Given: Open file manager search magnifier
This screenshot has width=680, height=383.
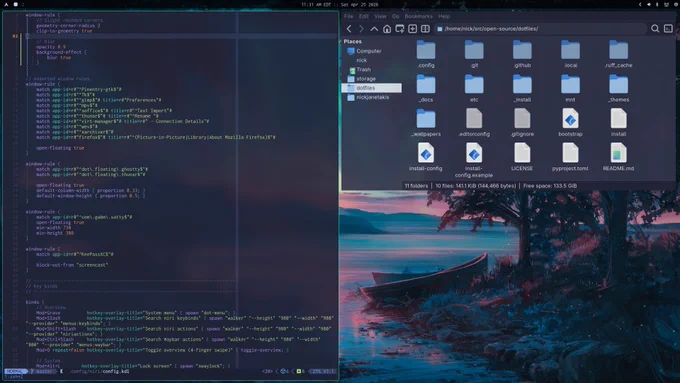Looking at the screenshot, I should point(655,29).
